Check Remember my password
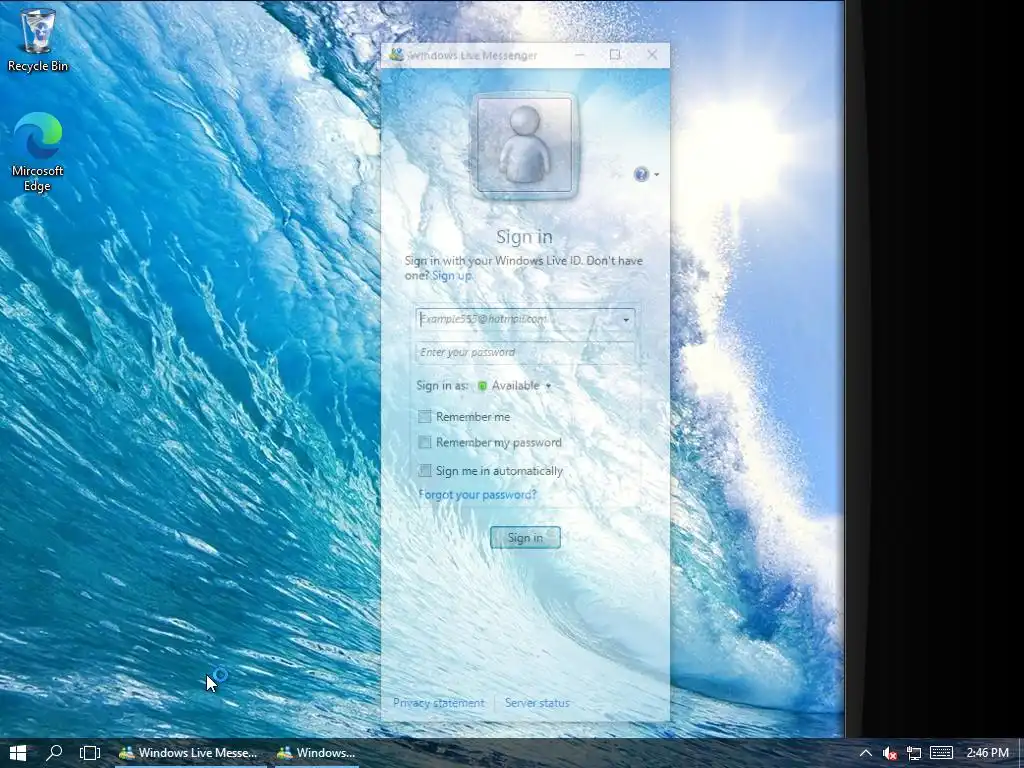 tap(424, 443)
